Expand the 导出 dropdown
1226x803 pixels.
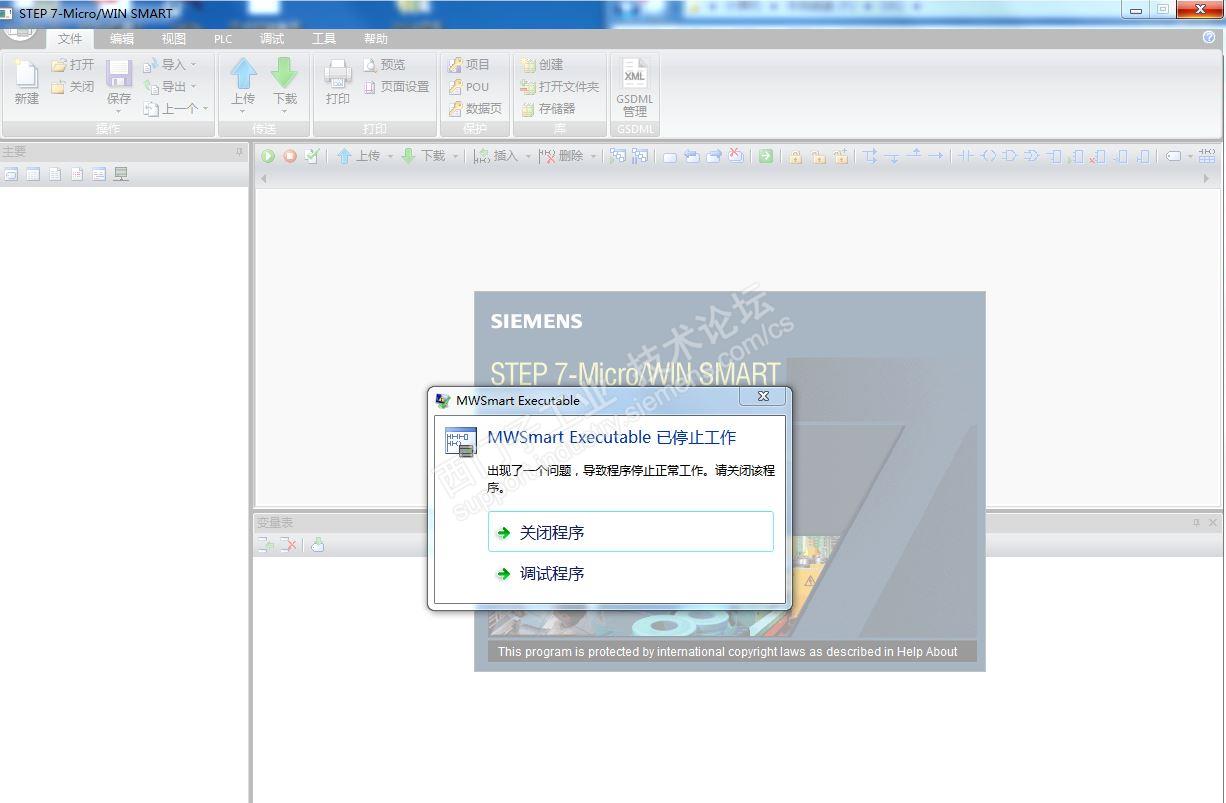tap(194, 87)
